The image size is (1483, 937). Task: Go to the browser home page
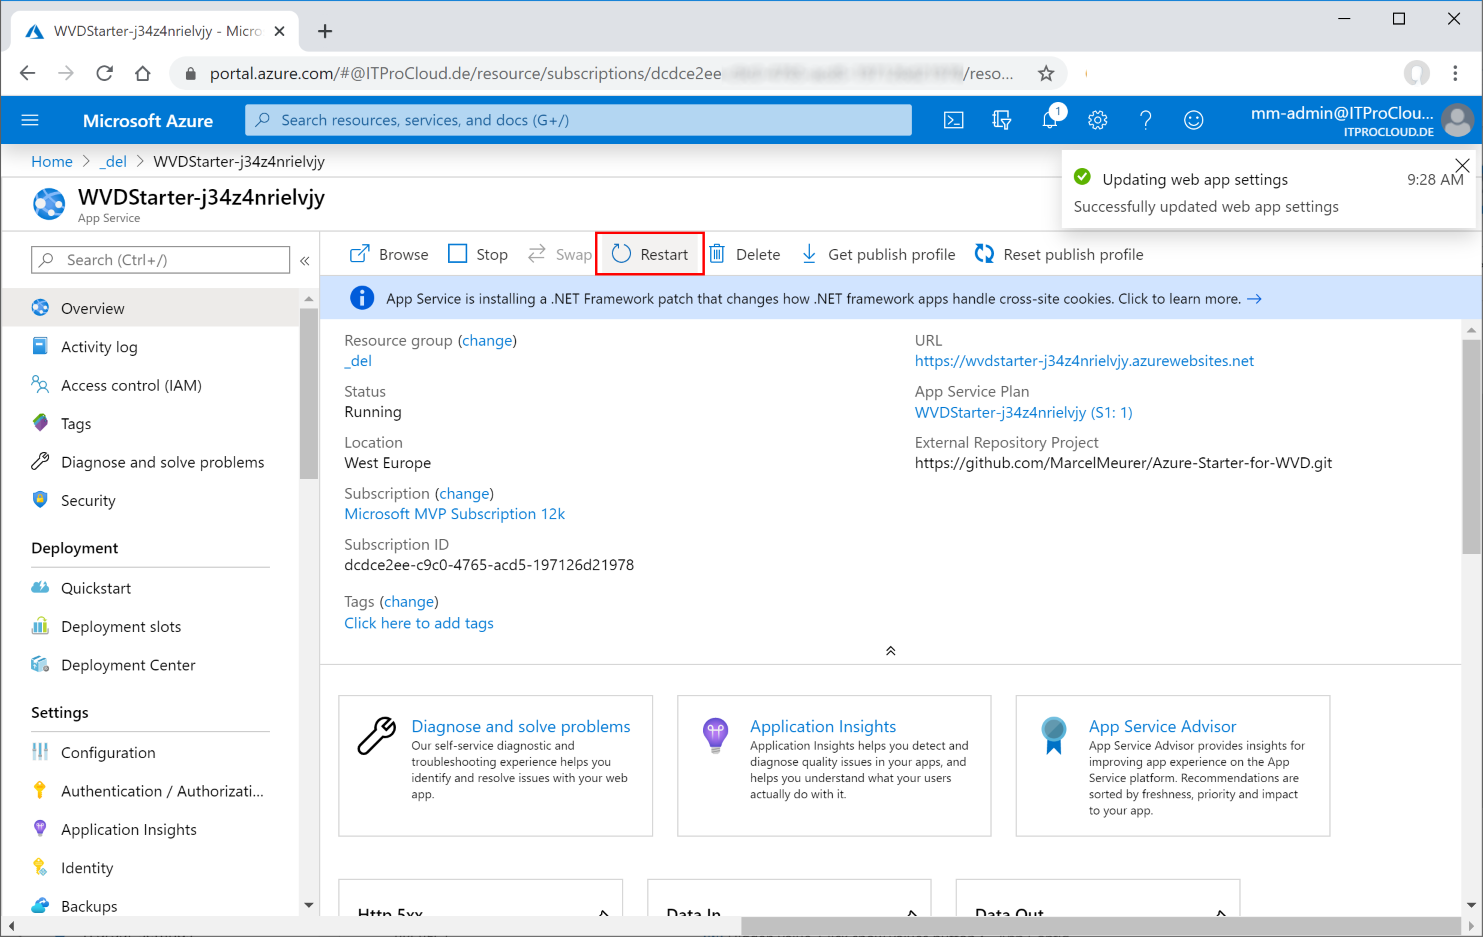click(142, 73)
